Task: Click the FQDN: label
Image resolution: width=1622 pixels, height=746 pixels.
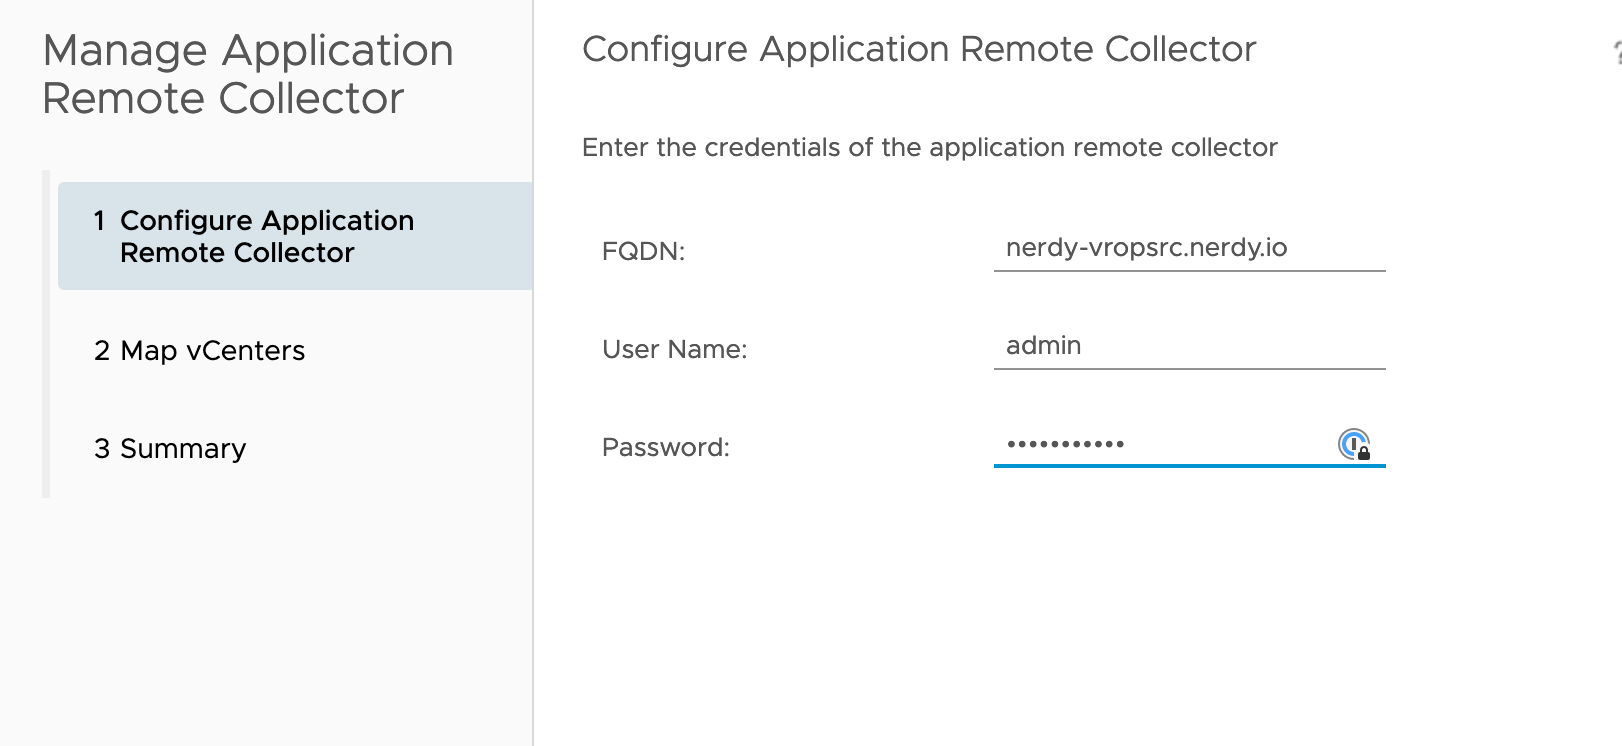Action: pyautogui.click(x=643, y=251)
